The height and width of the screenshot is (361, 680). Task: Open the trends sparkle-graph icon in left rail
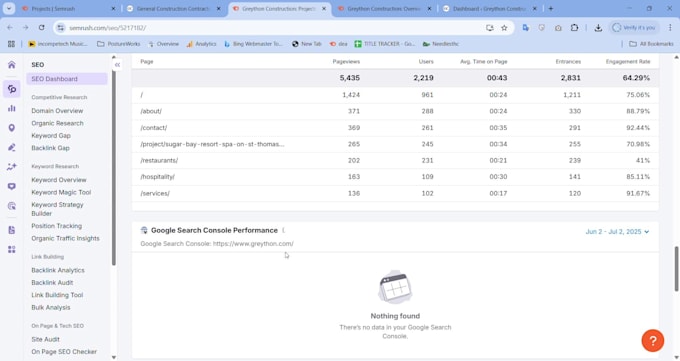pos(12,167)
